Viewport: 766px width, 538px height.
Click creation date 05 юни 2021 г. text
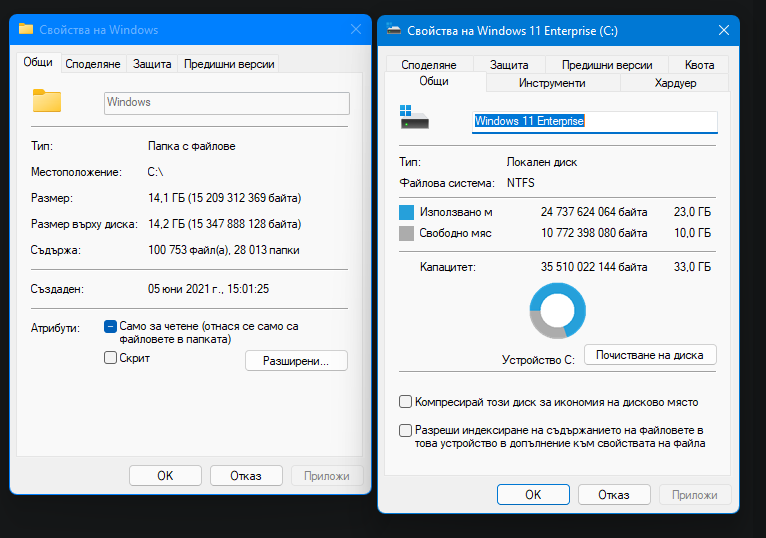tap(209, 289)
